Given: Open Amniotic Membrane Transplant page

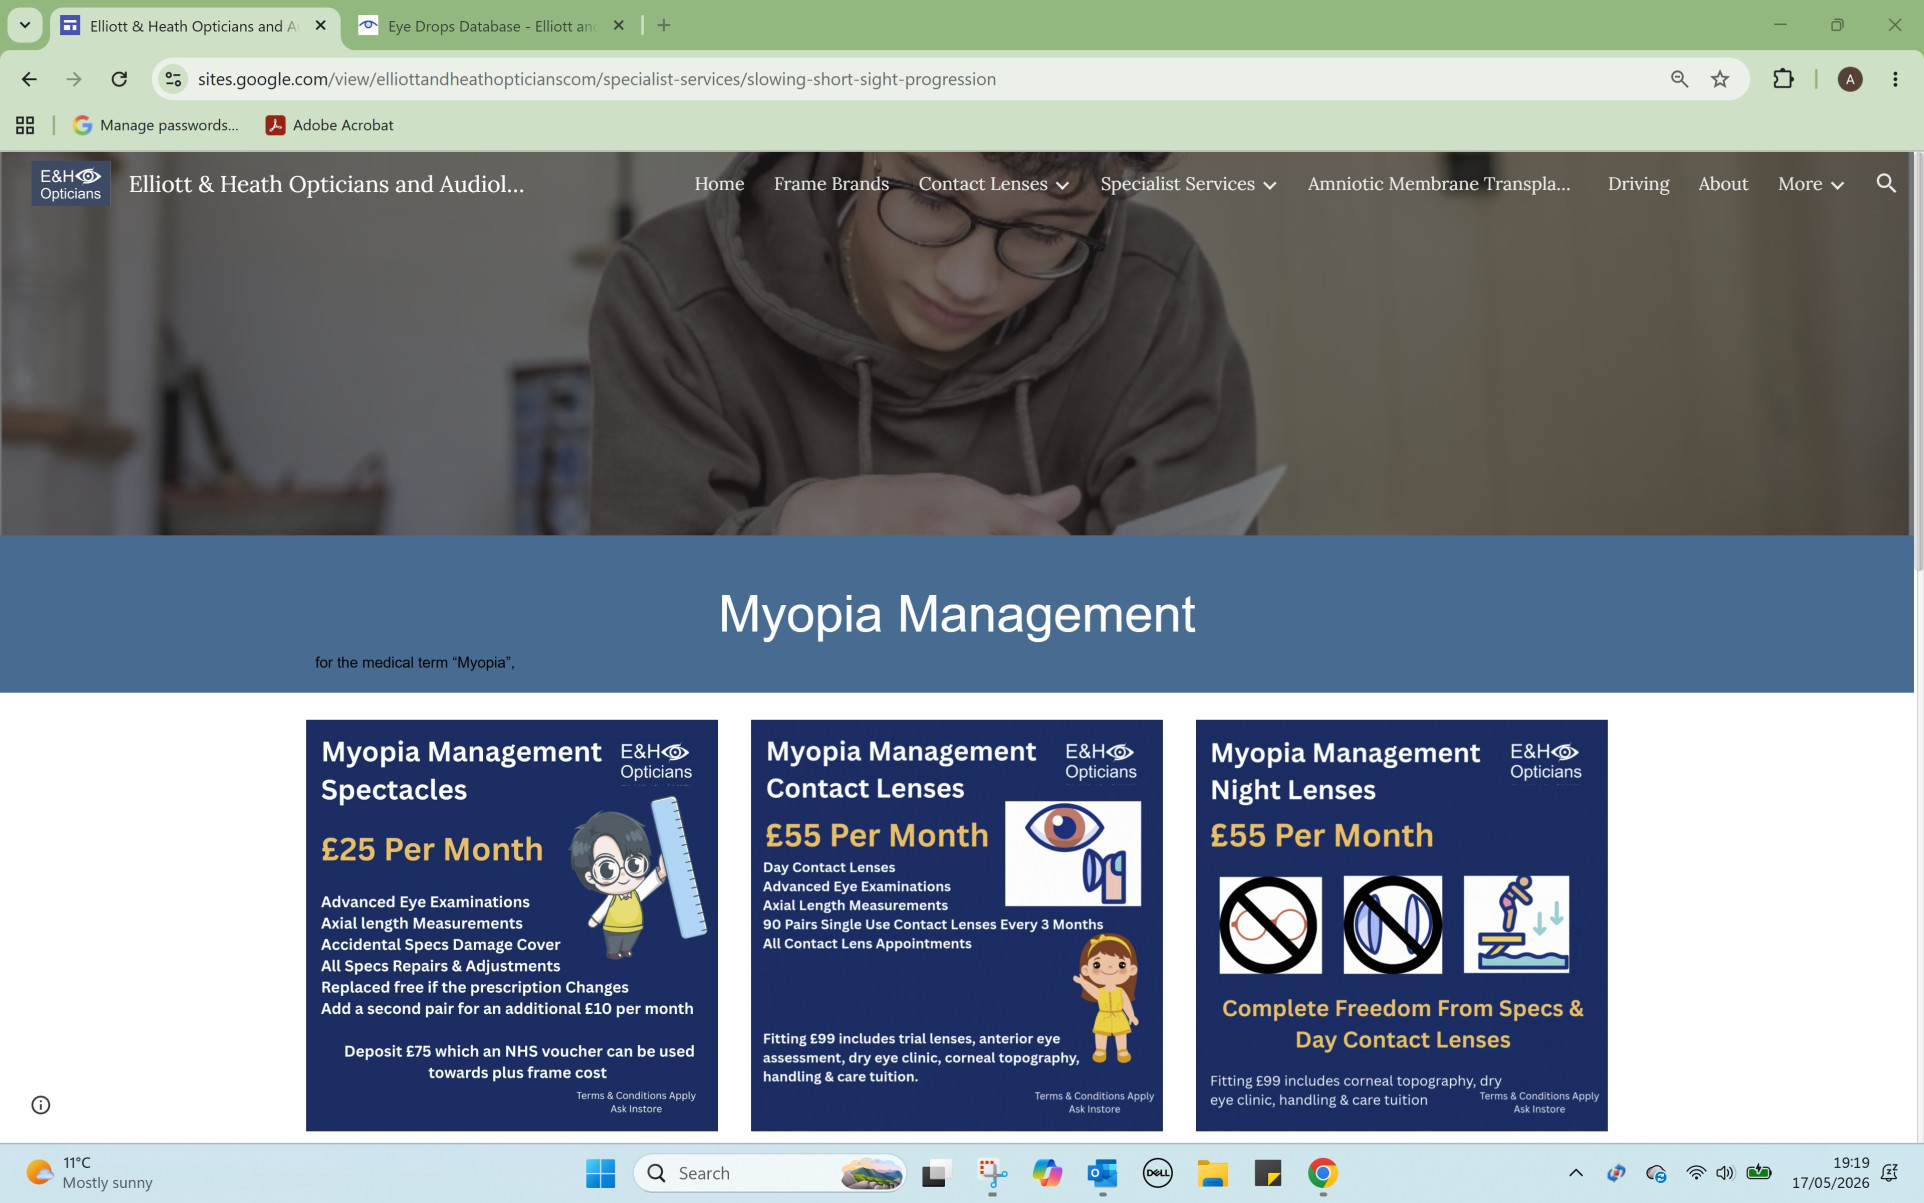Looking at the screenshot, I should pyautogui.click(x=1439, y=184).
